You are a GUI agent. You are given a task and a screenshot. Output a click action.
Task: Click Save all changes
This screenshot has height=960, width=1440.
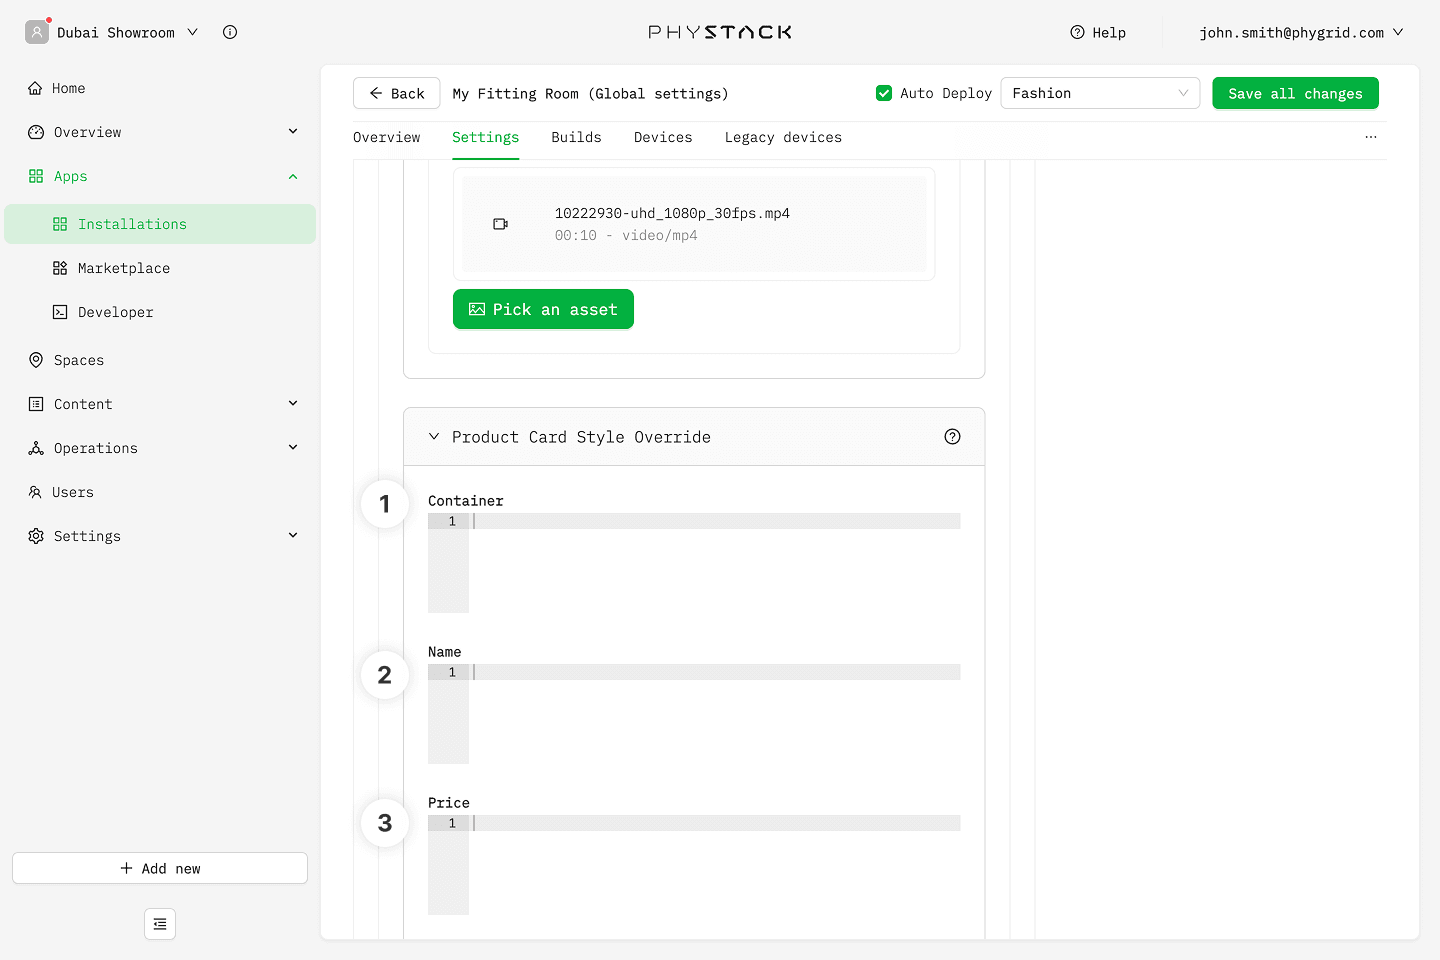coord(1295,93)
